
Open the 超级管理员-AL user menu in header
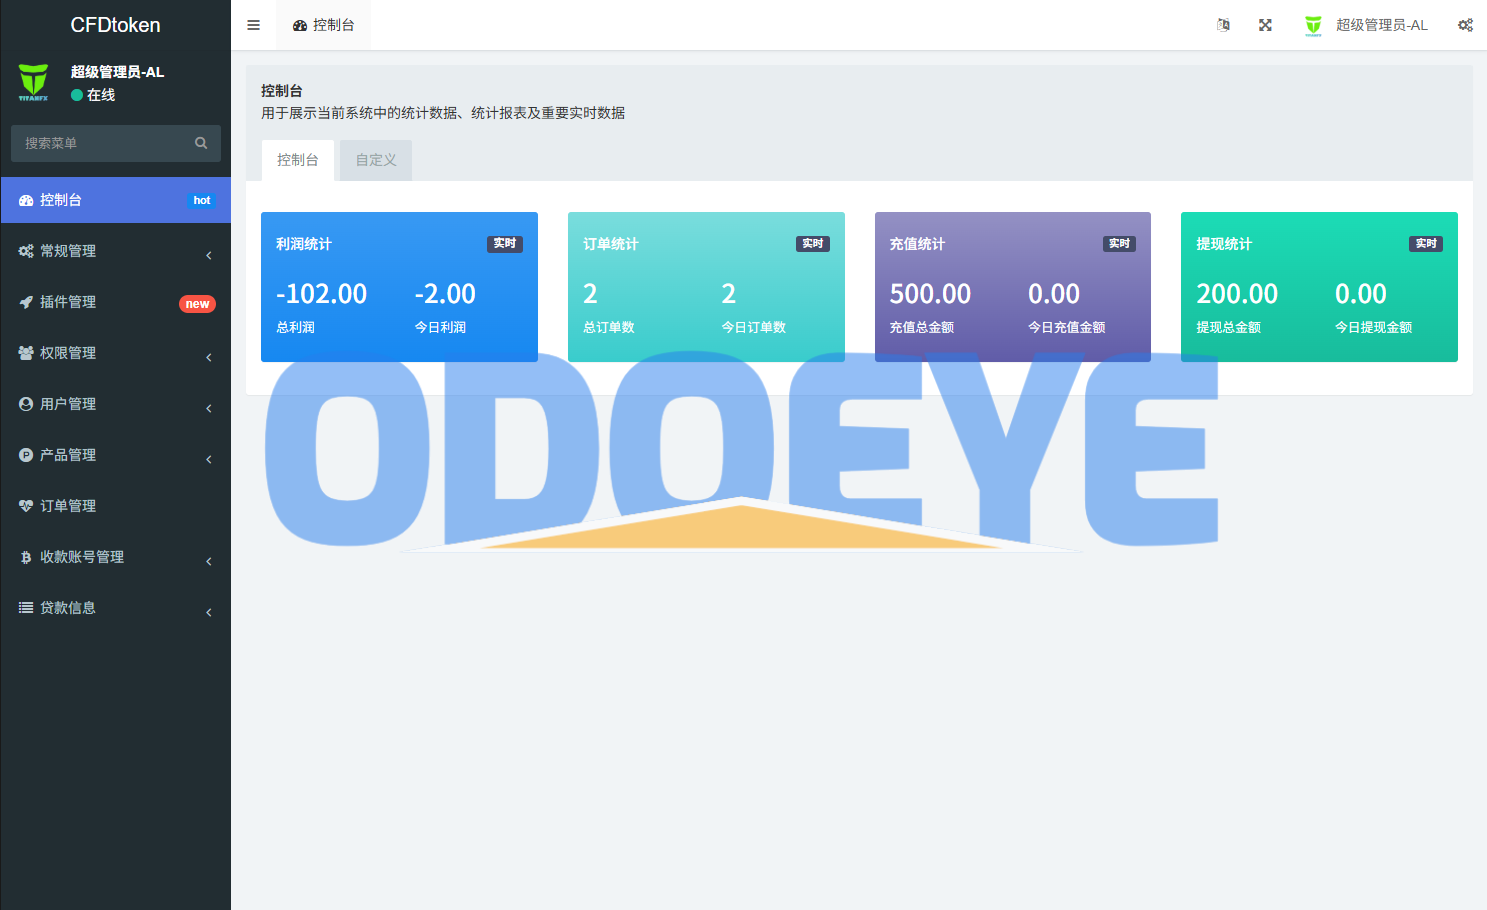(1367, 25)
